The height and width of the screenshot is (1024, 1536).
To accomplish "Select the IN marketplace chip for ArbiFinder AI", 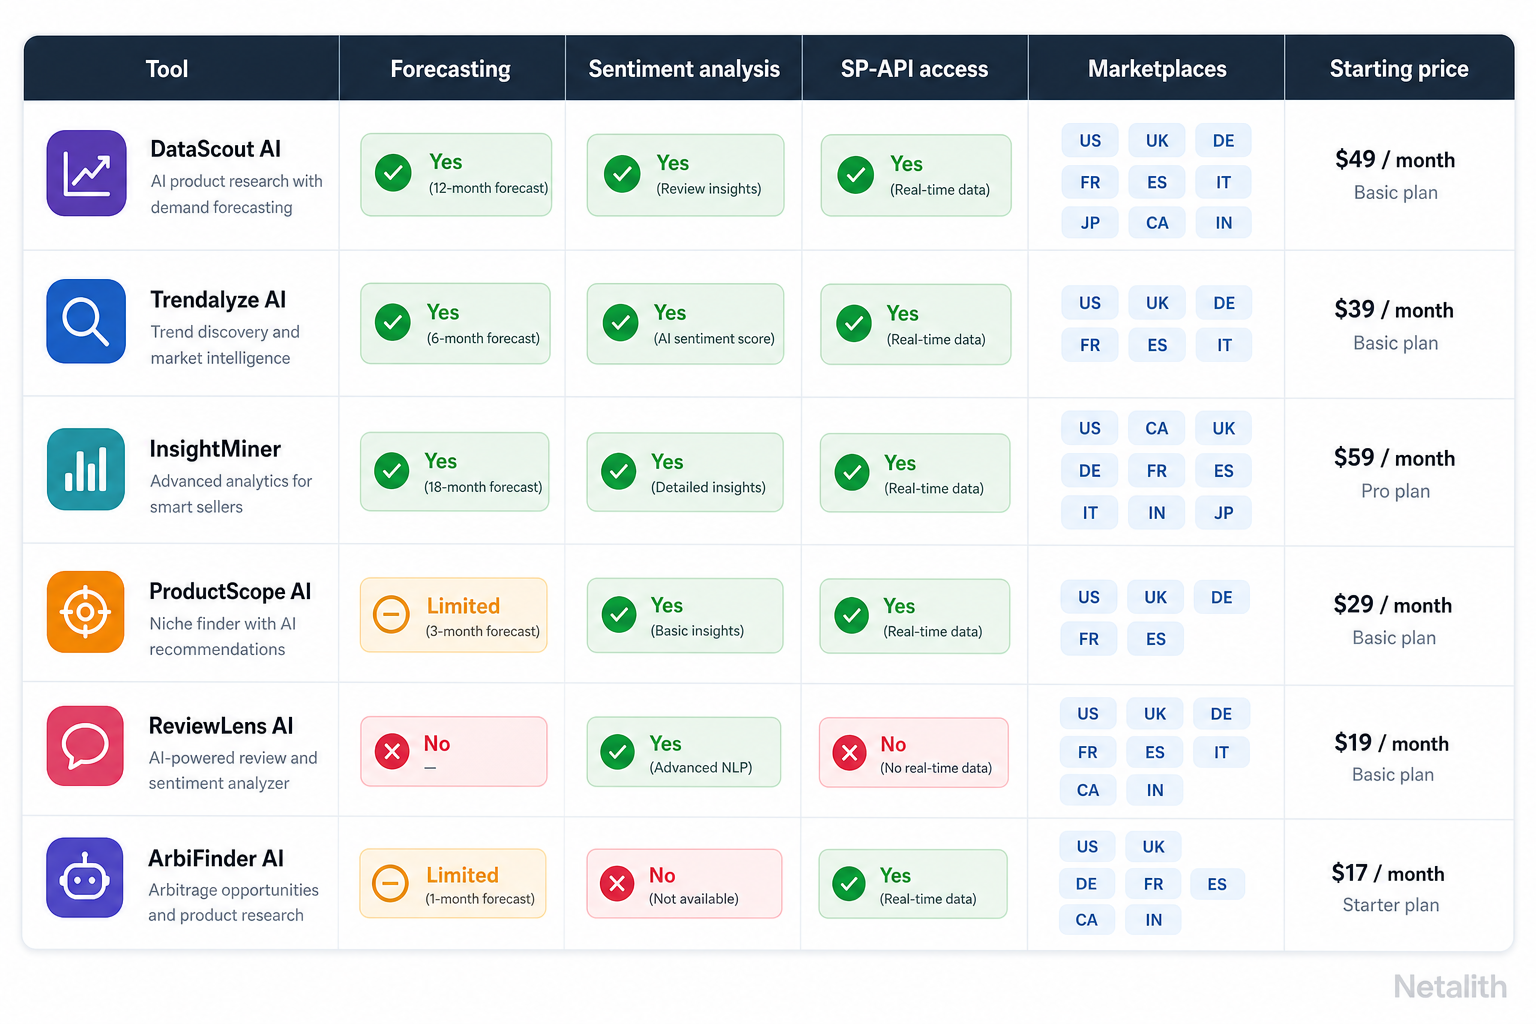I will [x=1154, y=920].
